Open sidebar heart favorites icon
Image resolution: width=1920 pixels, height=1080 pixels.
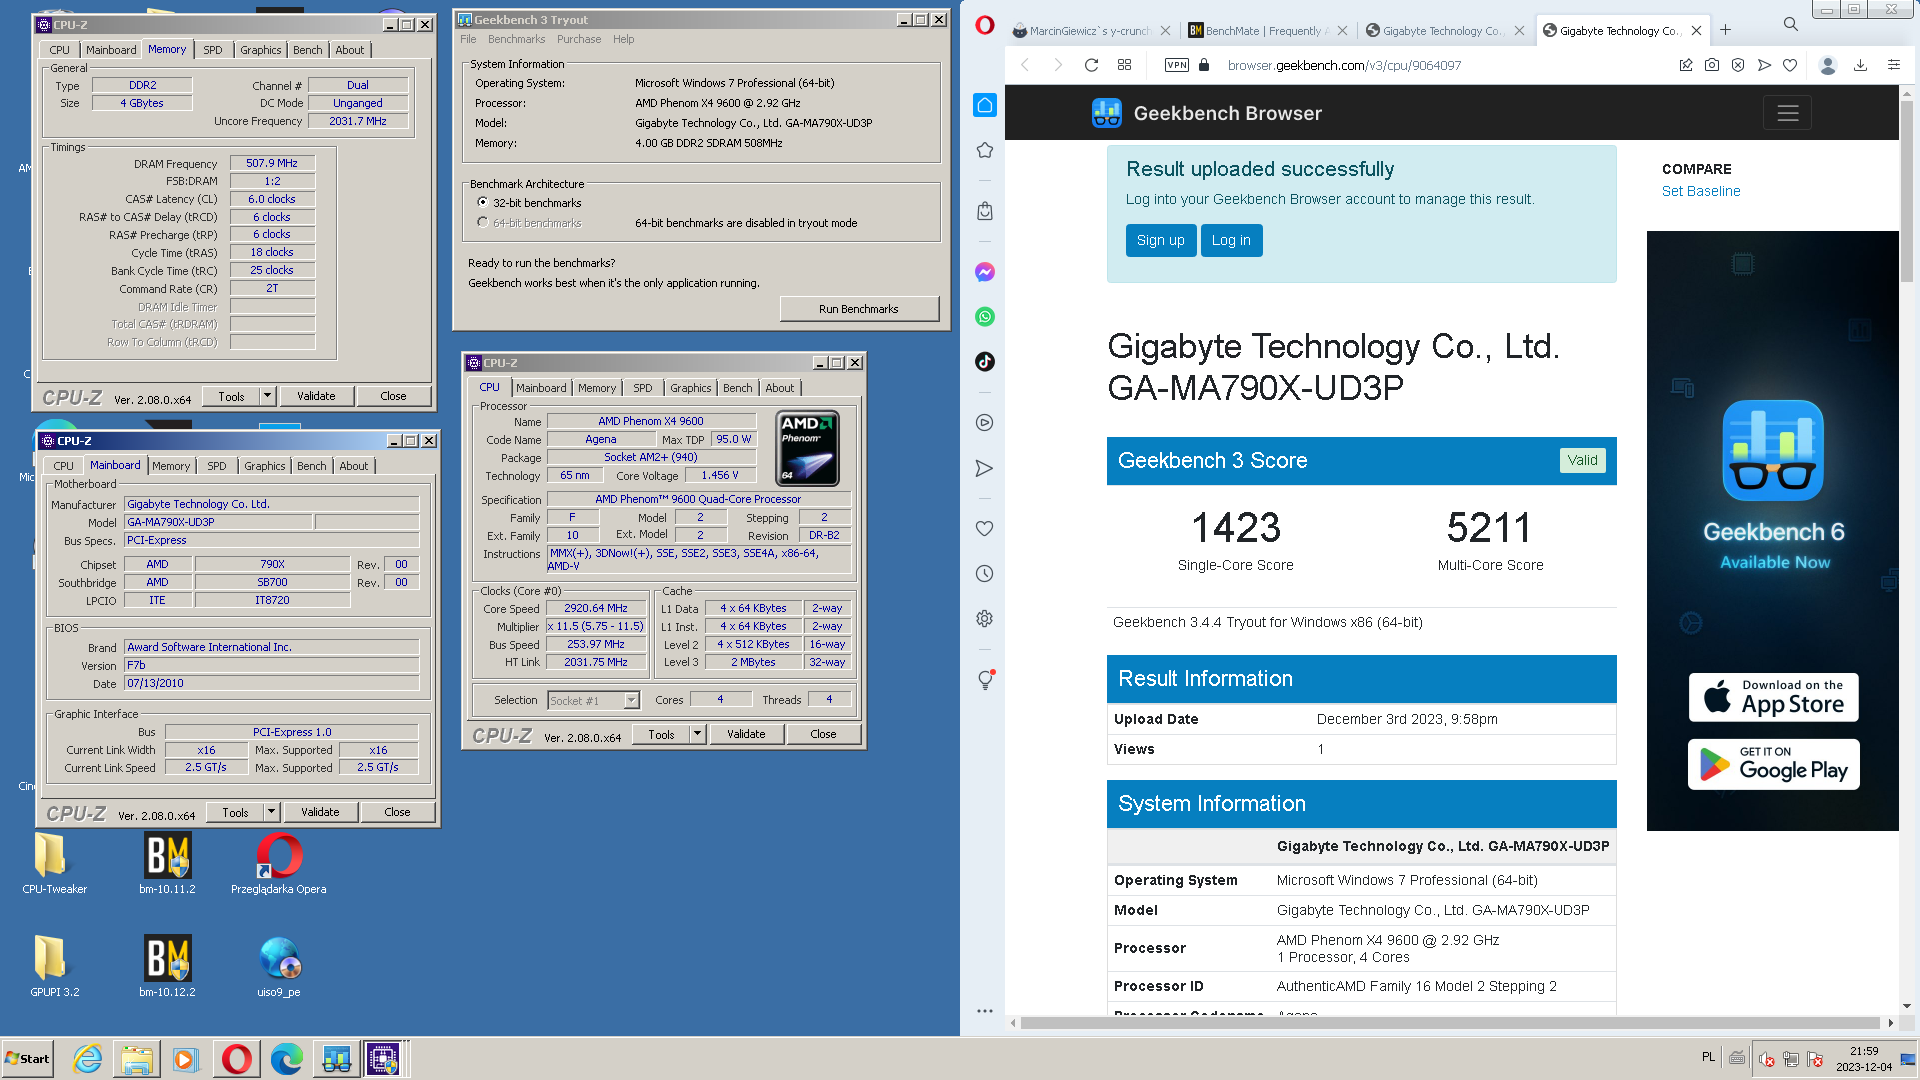(x=985, y=529)
